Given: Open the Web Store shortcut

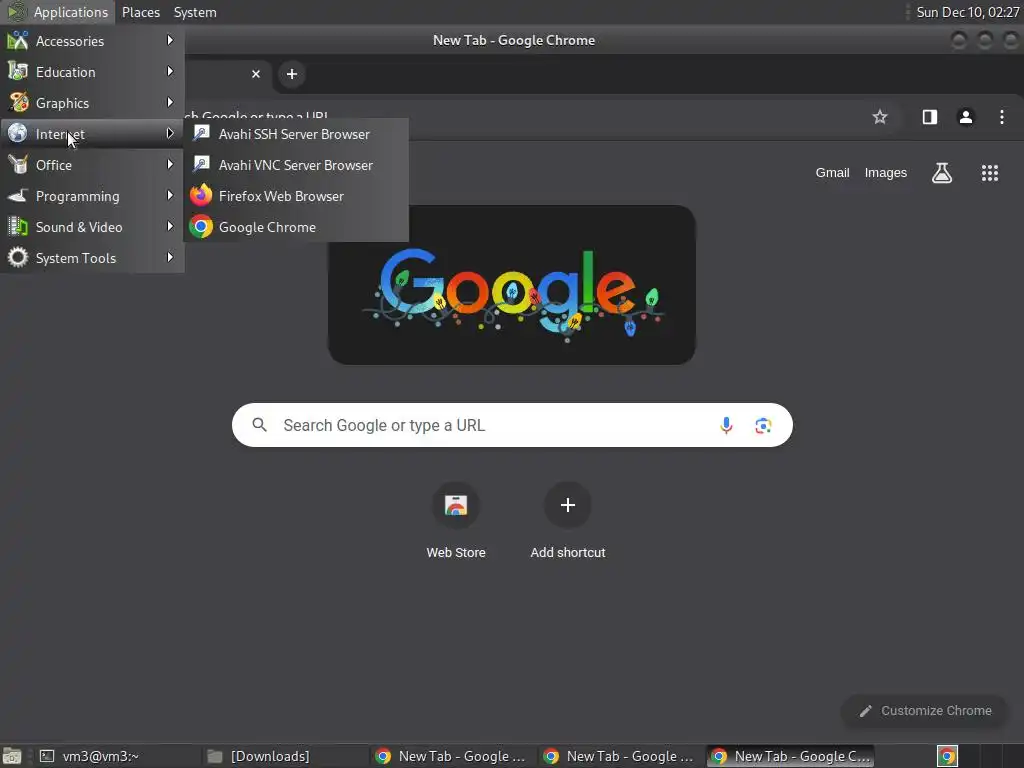Looking at the screenshot, I should pos(456,520).
